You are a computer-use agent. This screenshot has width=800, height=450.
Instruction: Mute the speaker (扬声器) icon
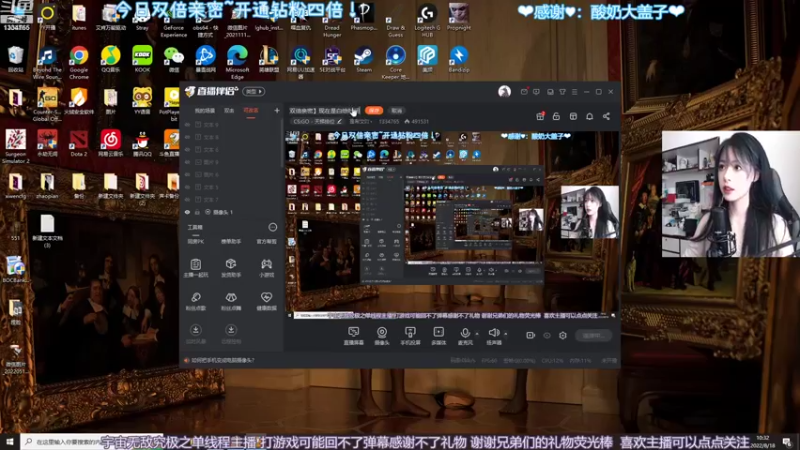(x=493, y=333)
